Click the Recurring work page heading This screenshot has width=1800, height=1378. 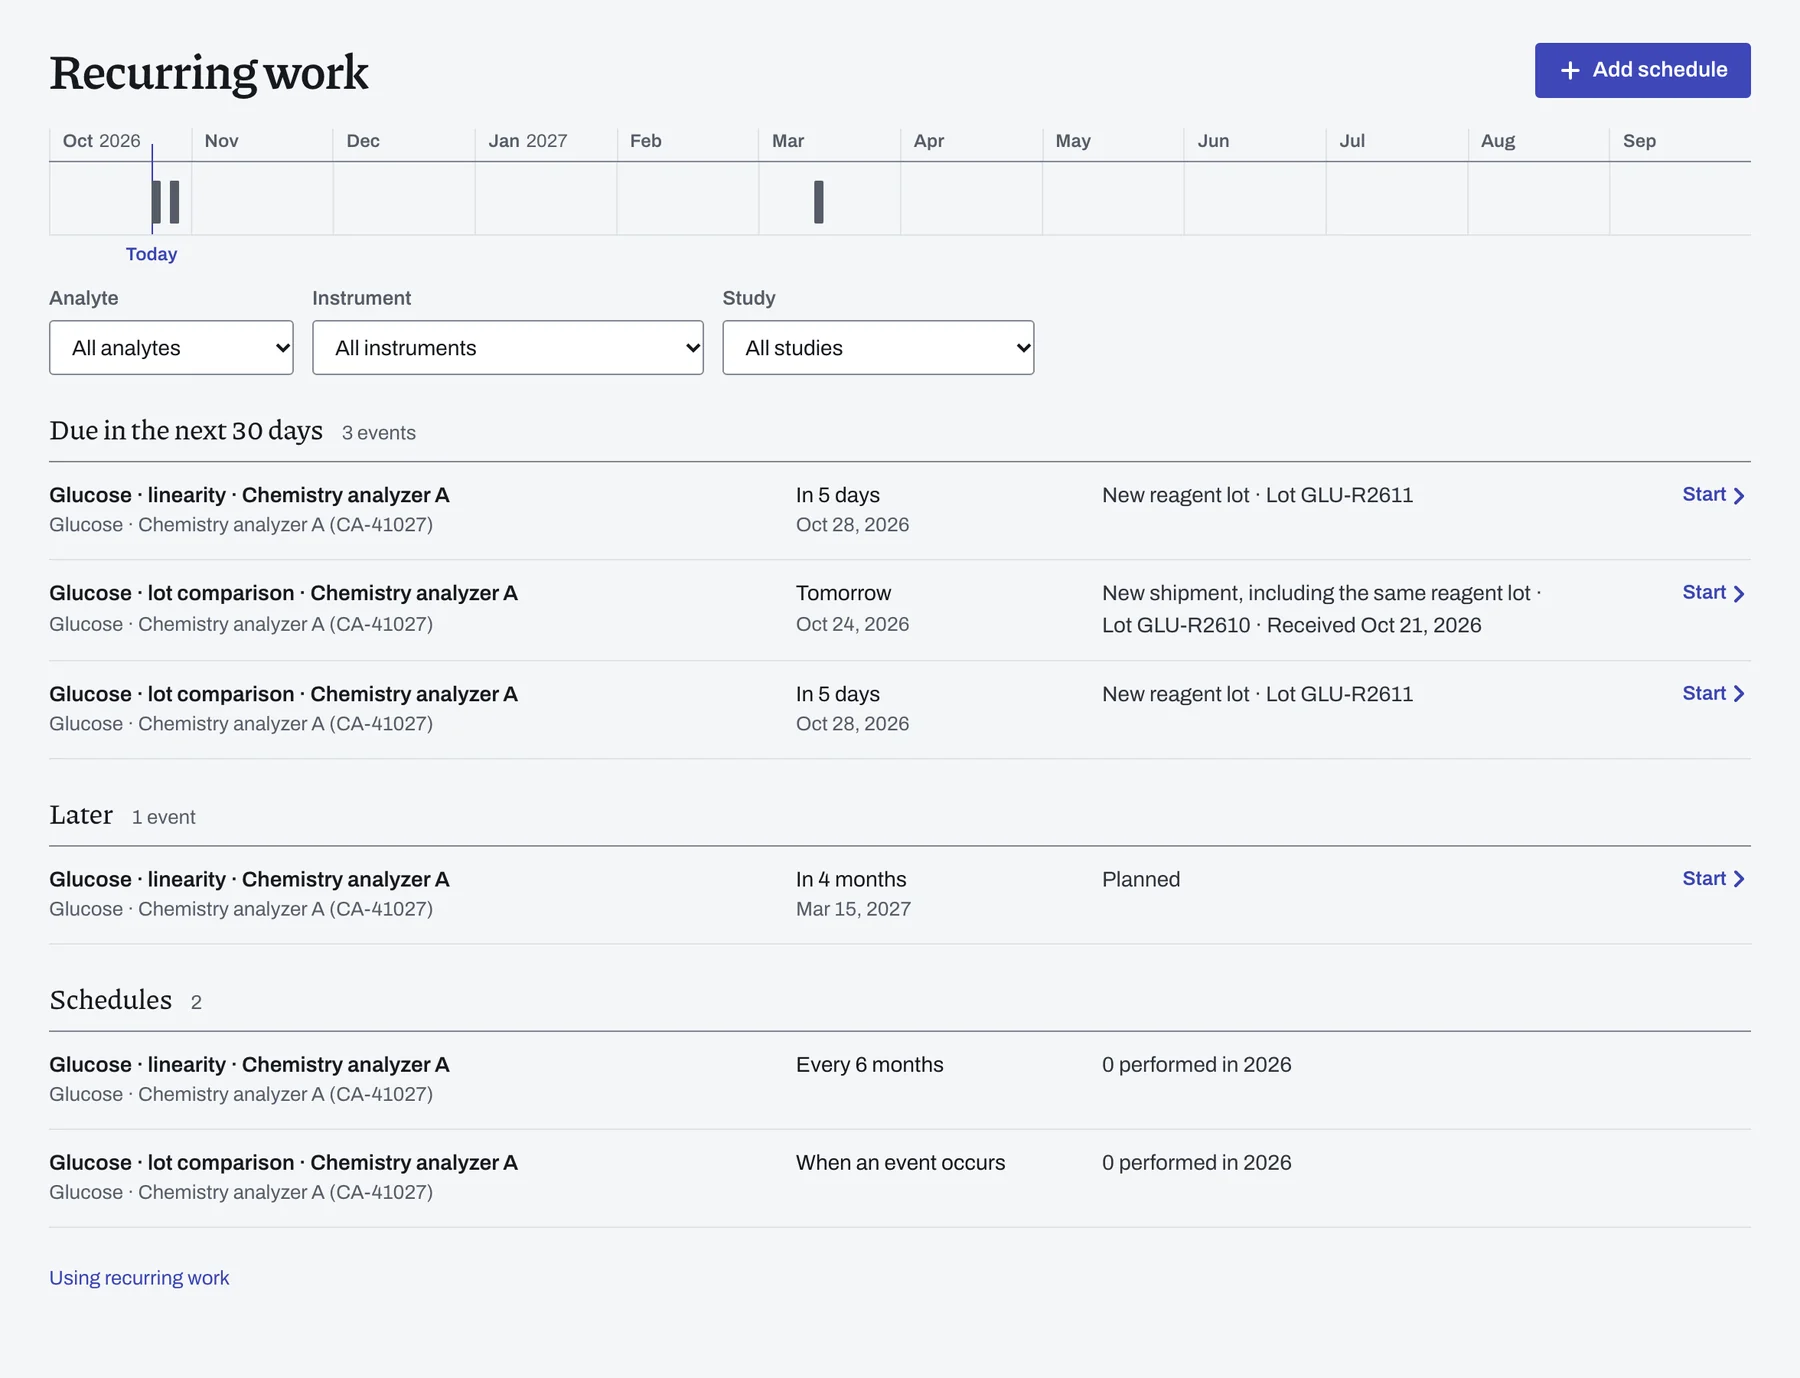coord(209,73)
